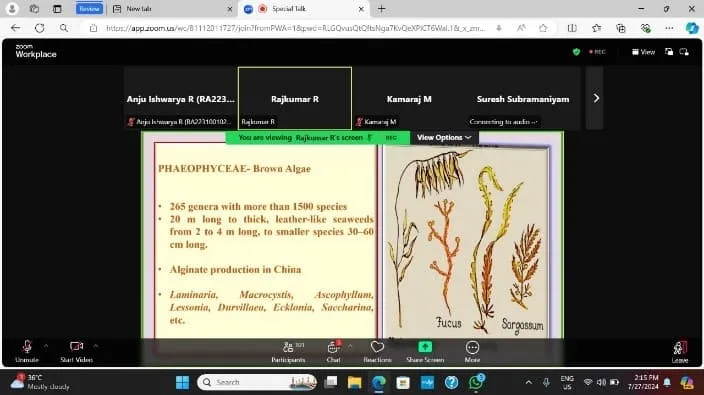Show hidden system tray icons

click(528, 382)
